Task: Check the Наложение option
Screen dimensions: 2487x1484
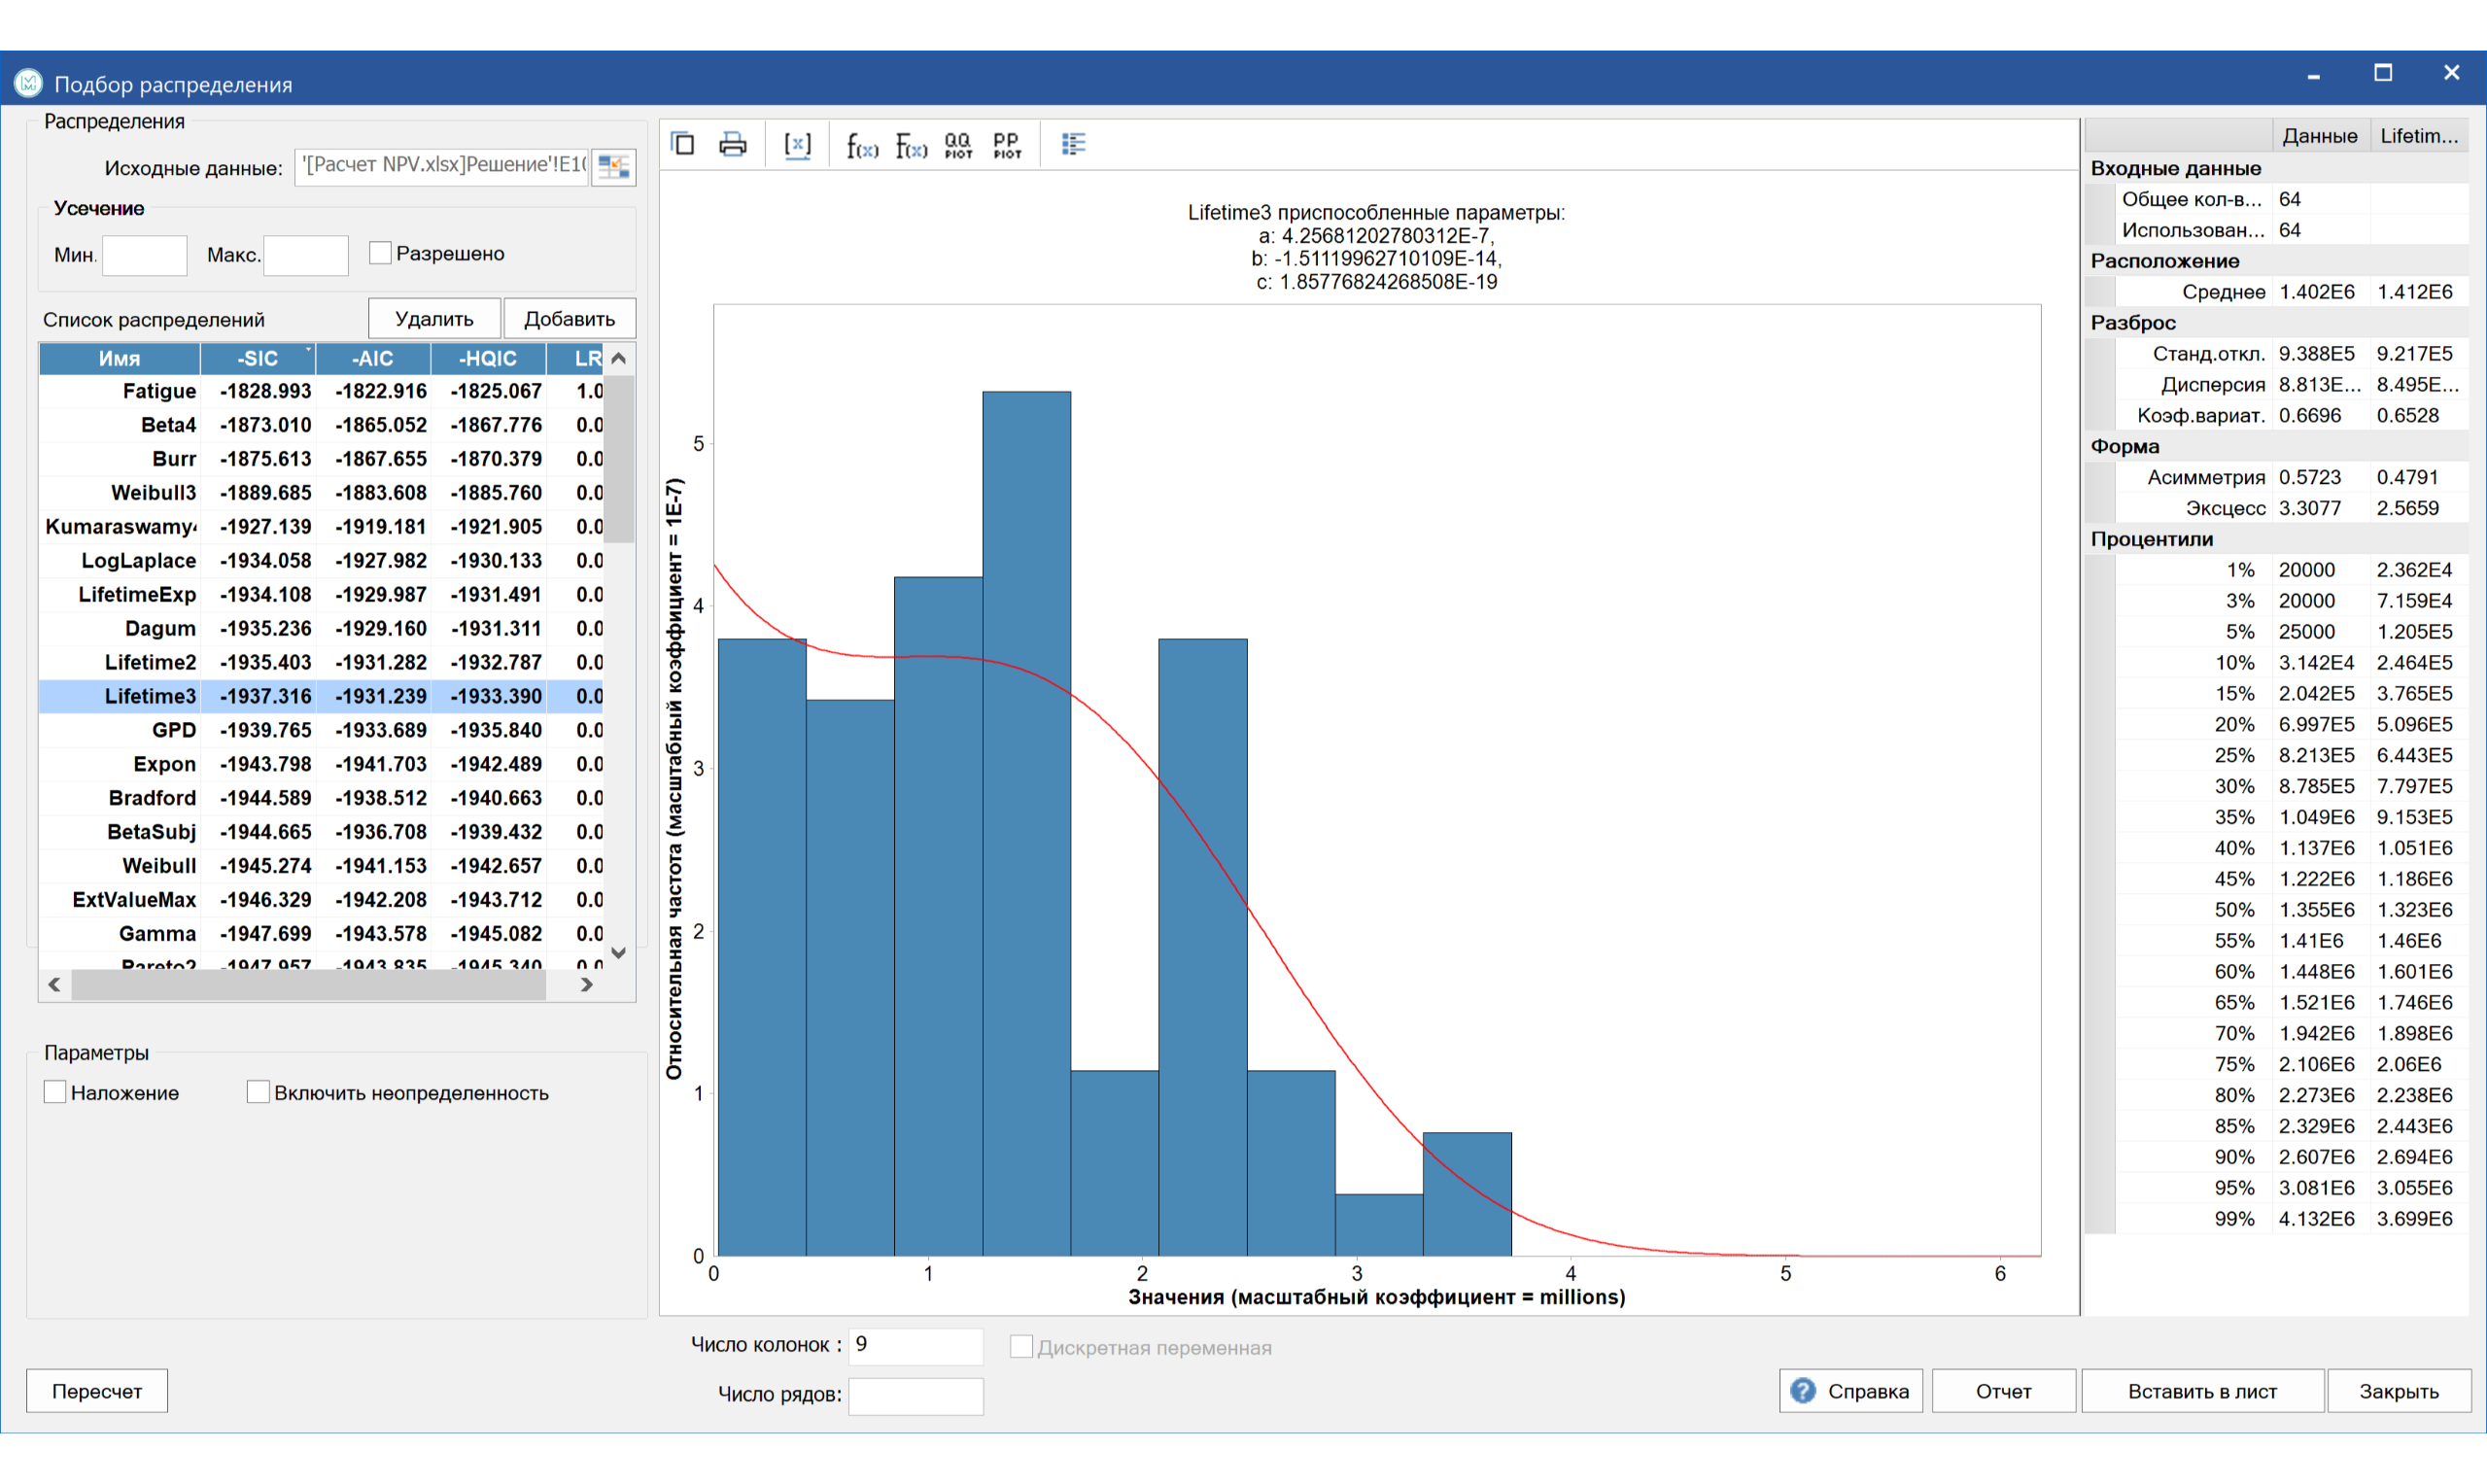Action: 55,1092
